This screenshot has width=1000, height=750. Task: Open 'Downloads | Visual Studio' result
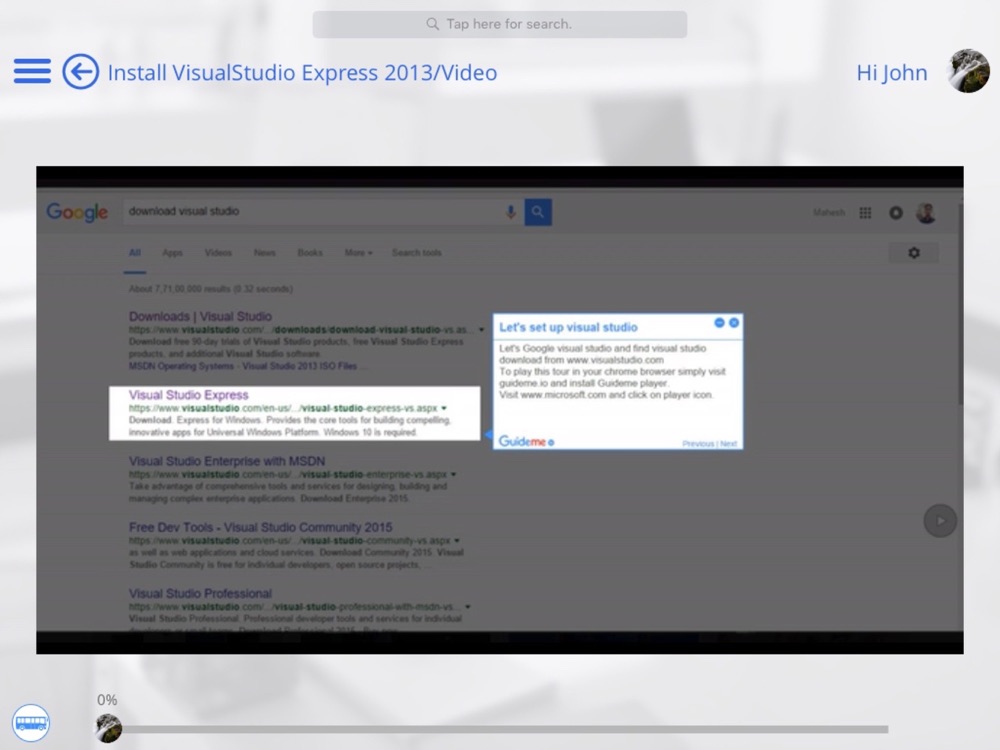tap(200, 316)
